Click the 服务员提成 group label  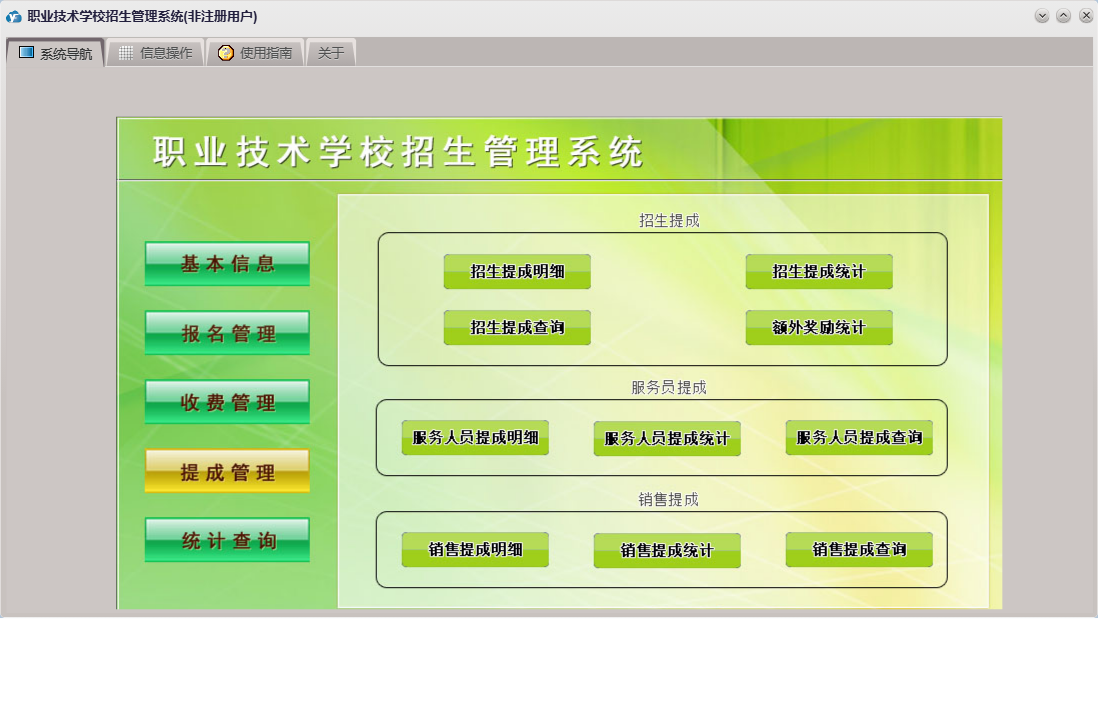click(669, 387)
